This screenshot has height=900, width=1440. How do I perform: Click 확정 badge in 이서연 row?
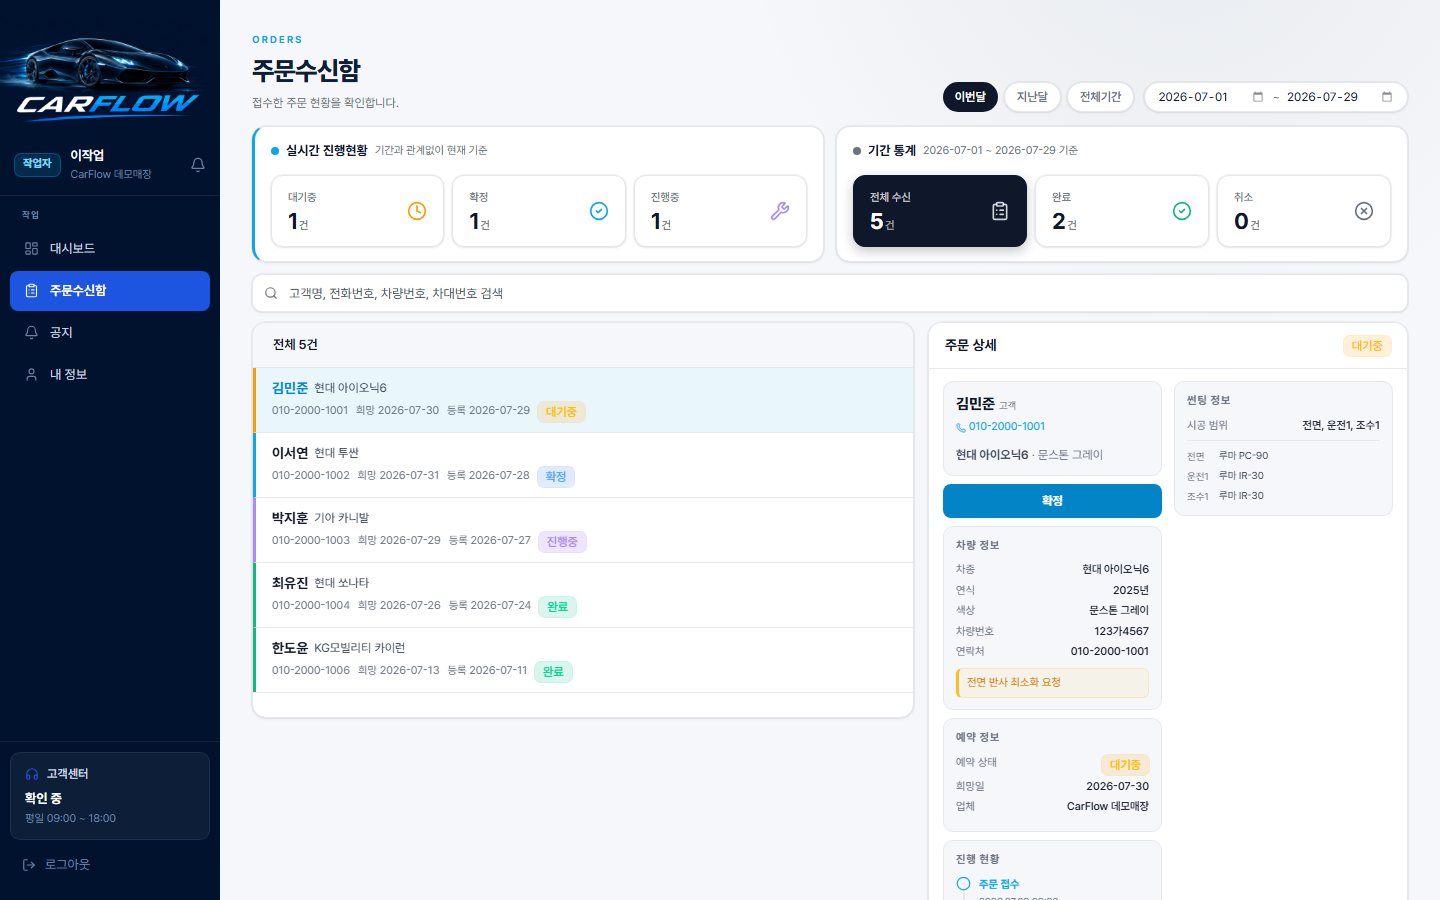pos(556,476)
